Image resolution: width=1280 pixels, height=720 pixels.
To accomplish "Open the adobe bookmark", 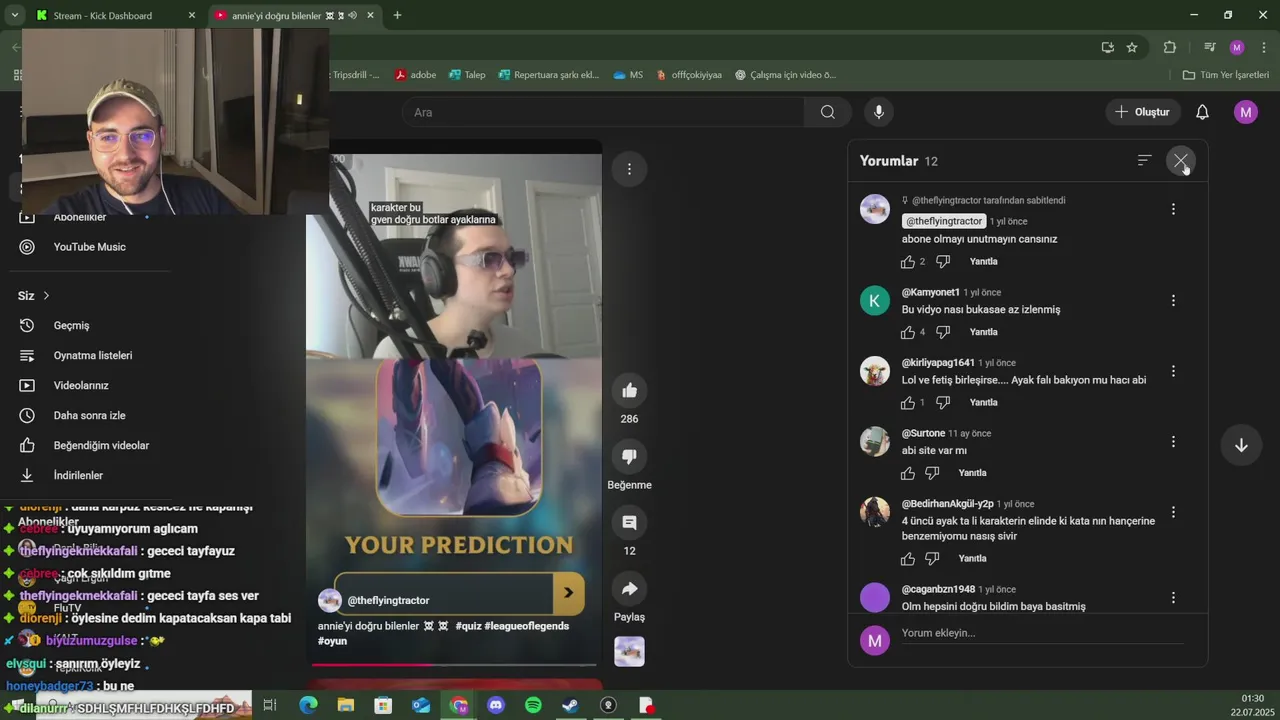I will click(415, 75).
